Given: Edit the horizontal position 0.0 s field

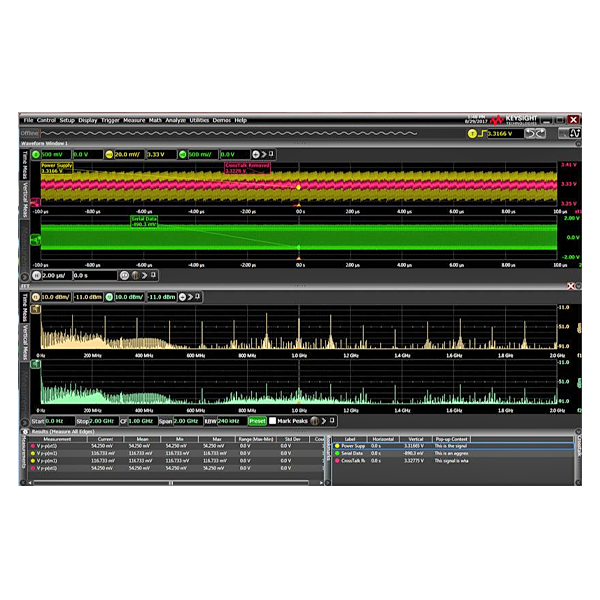Looking at the screenshot, I should tap(95, 276).
